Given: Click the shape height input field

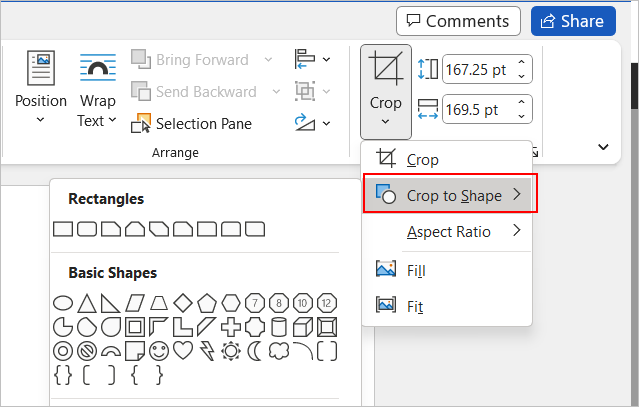Looking at the screenshot, I should click(x=477, y=69).
